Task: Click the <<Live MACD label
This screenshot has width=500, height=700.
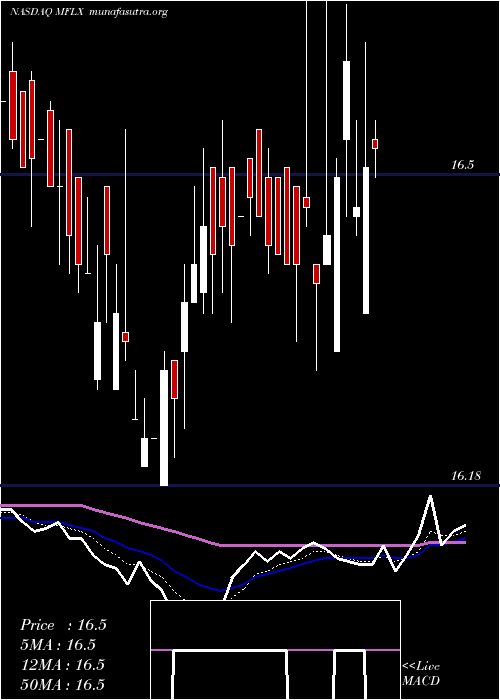Action: click(x=421, y=673)
